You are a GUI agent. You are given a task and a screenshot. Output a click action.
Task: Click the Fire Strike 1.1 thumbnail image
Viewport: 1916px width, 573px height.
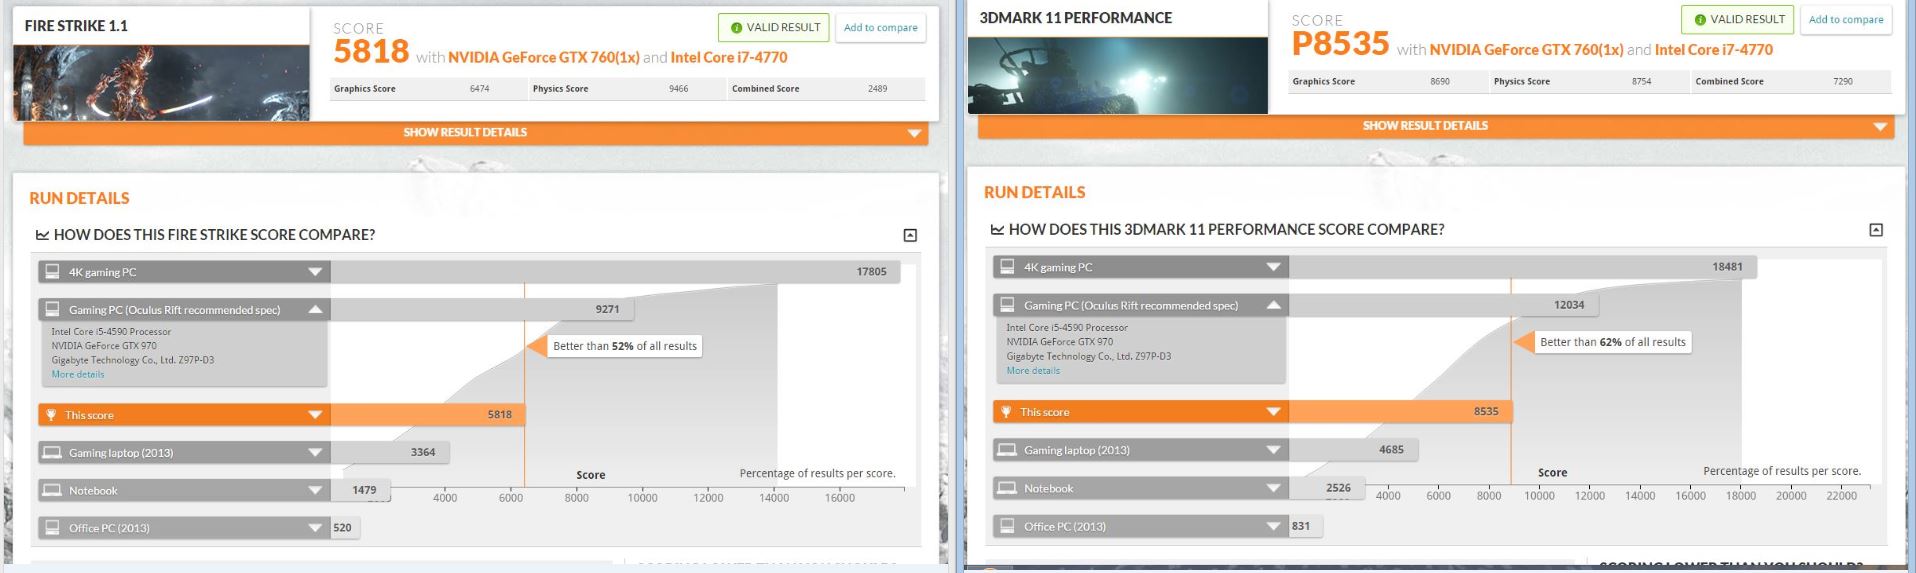pos(161,83)
